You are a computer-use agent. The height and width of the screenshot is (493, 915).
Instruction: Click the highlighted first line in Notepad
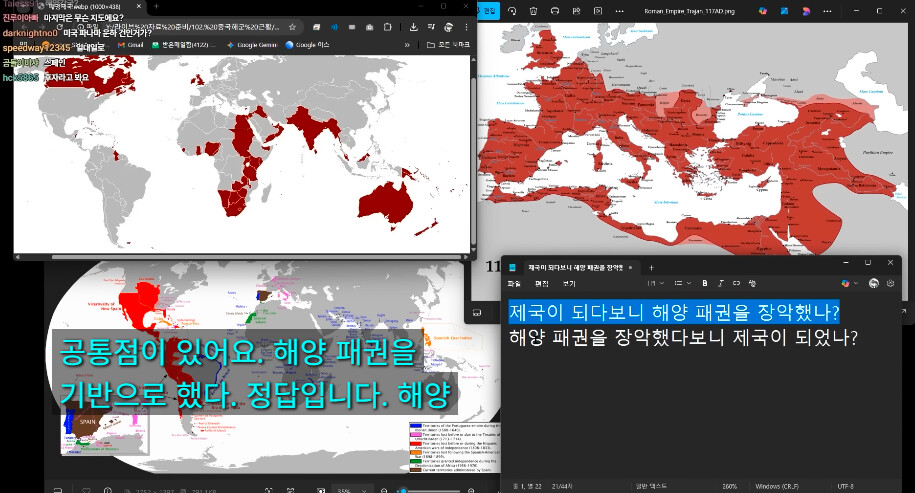pyautogui.click(x=674, y=312)
